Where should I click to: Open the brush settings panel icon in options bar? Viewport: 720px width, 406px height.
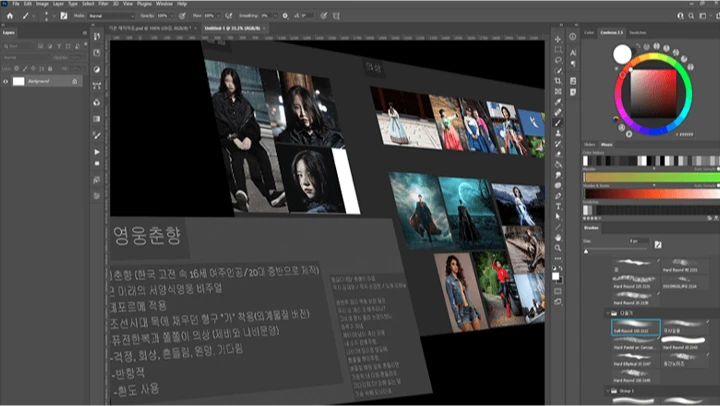(64, 16)
